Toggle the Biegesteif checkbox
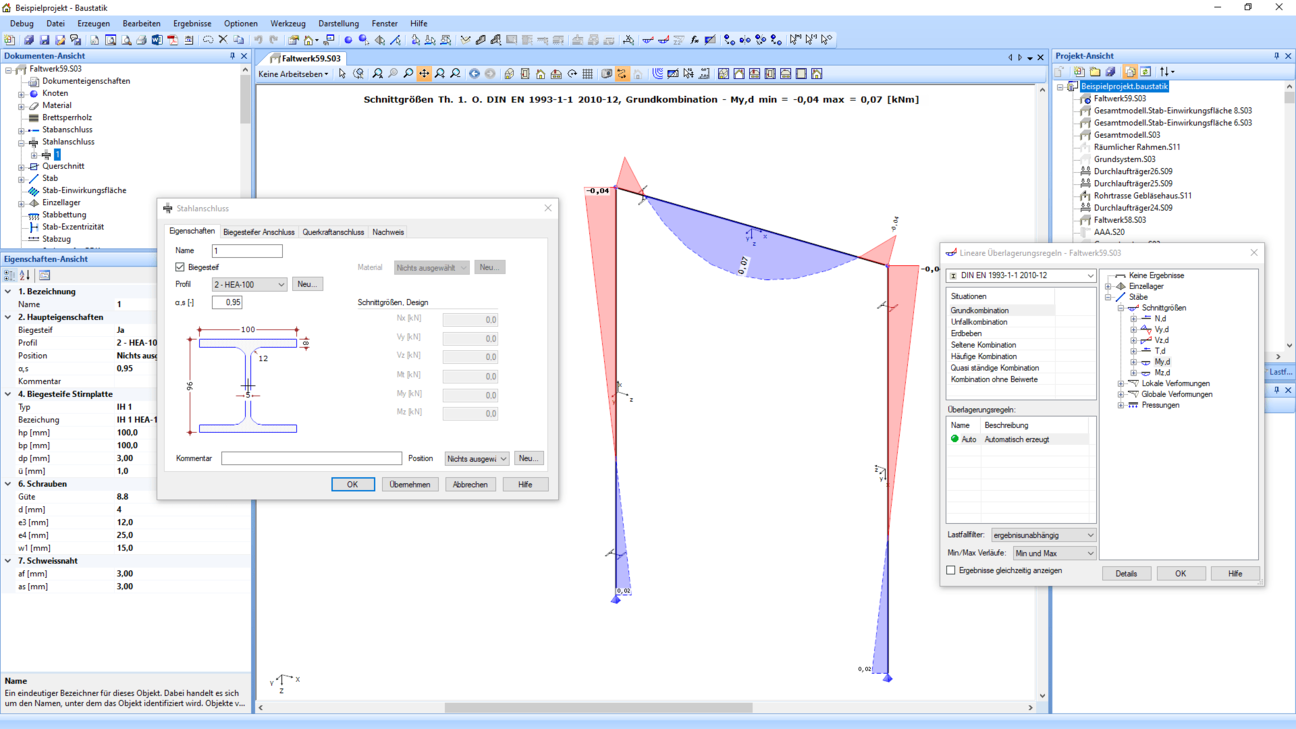 tap(180, 267)
